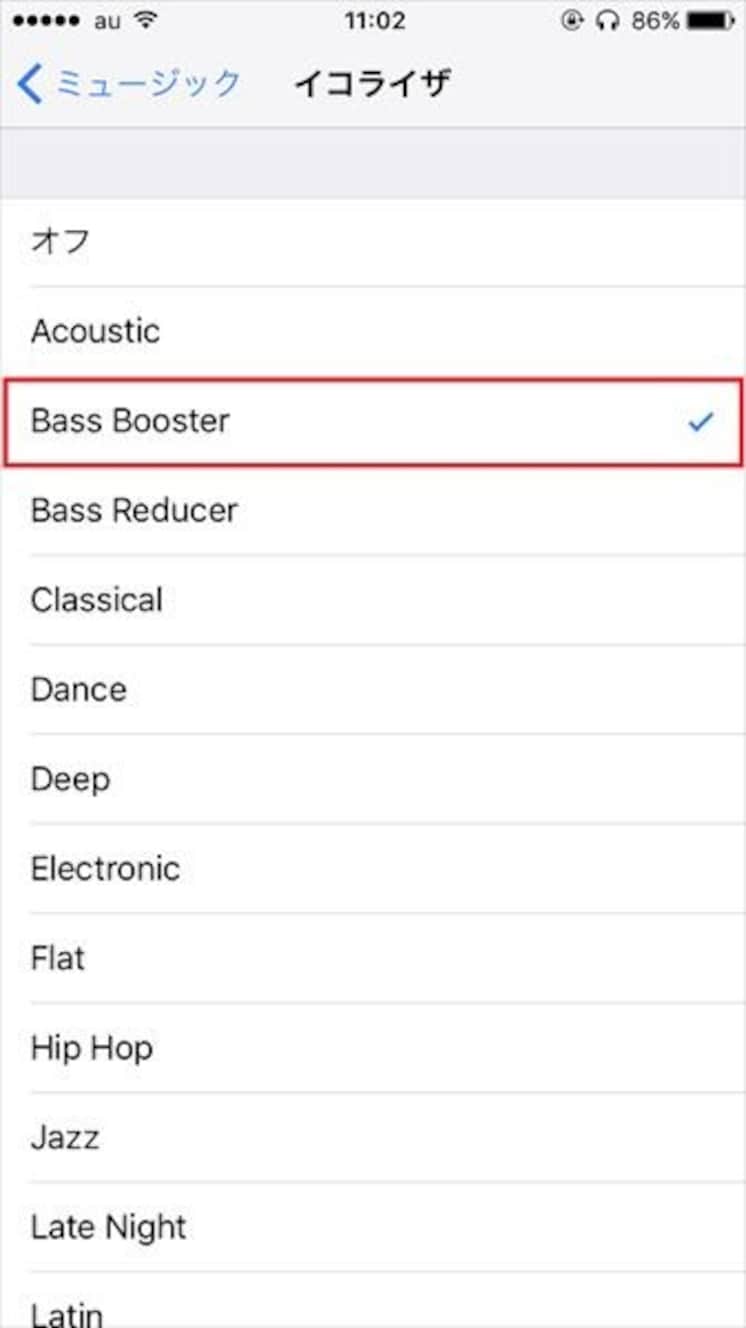Tap the clock showing 11:02

374,21
